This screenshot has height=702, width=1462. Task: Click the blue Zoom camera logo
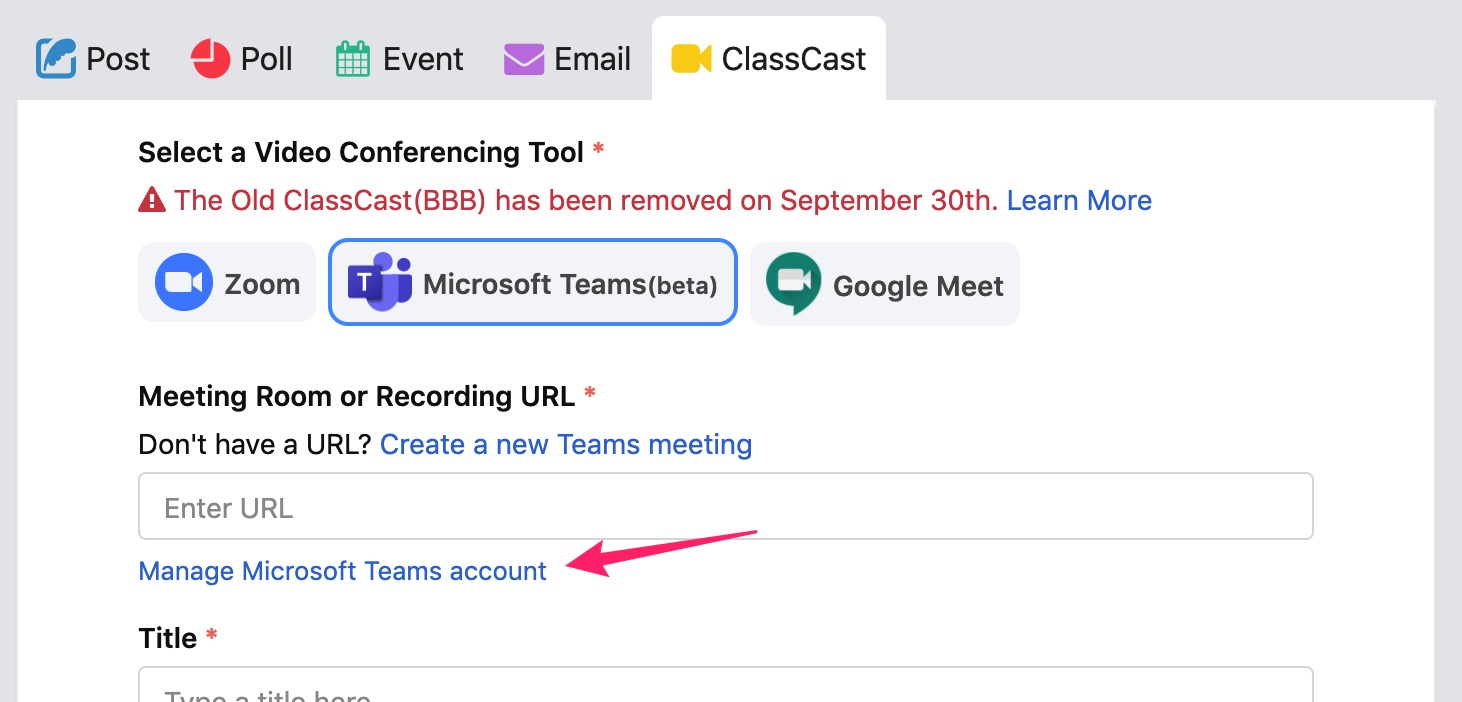click(x=184, y=283)
